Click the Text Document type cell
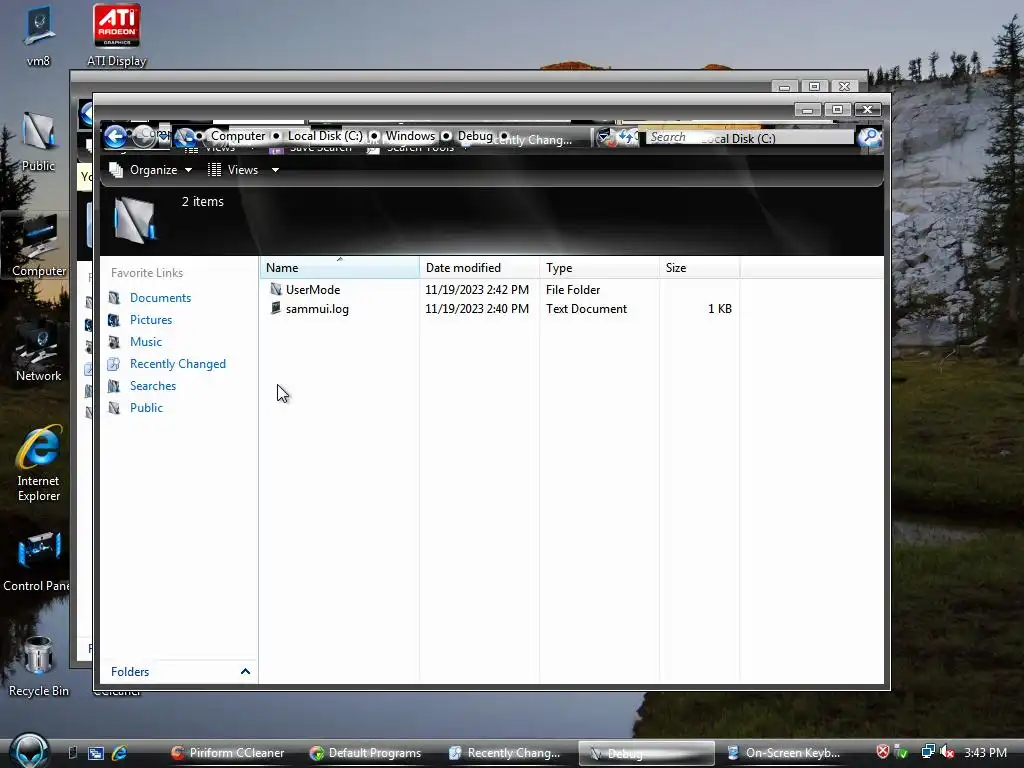The width and height of the screenshot is (1024, 768). point(586,309)
